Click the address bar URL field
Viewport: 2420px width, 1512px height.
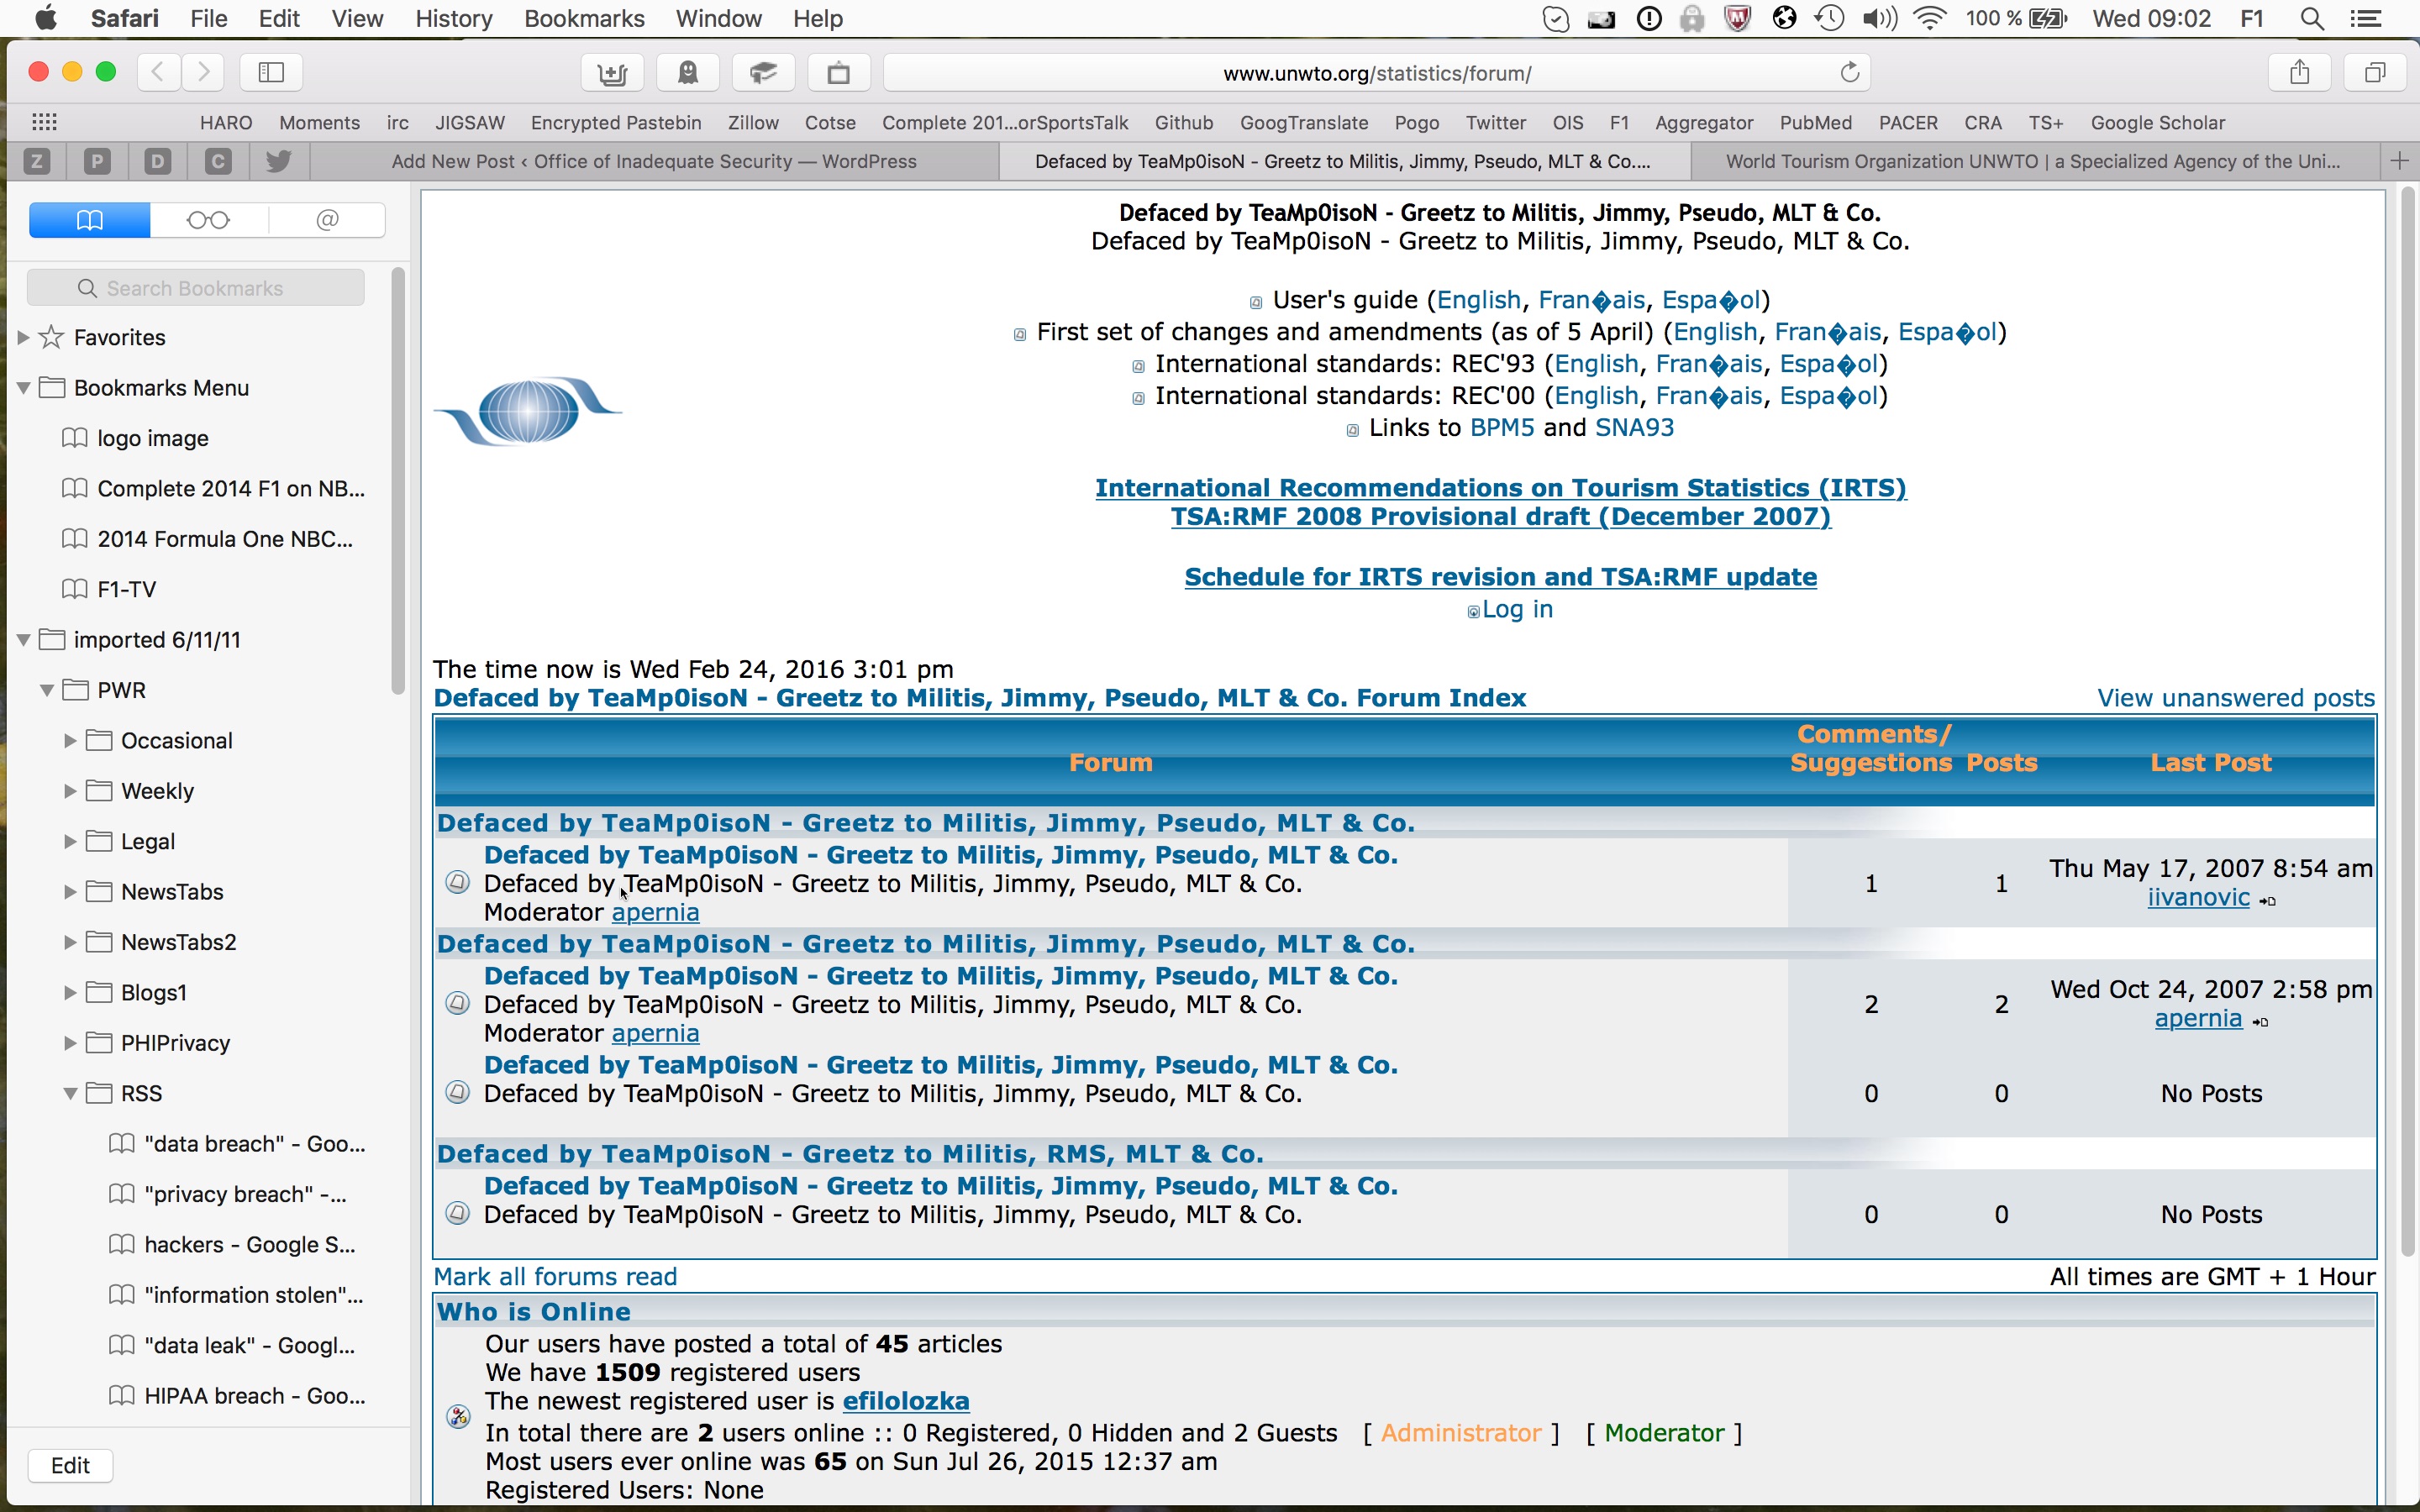[1377, 72]
